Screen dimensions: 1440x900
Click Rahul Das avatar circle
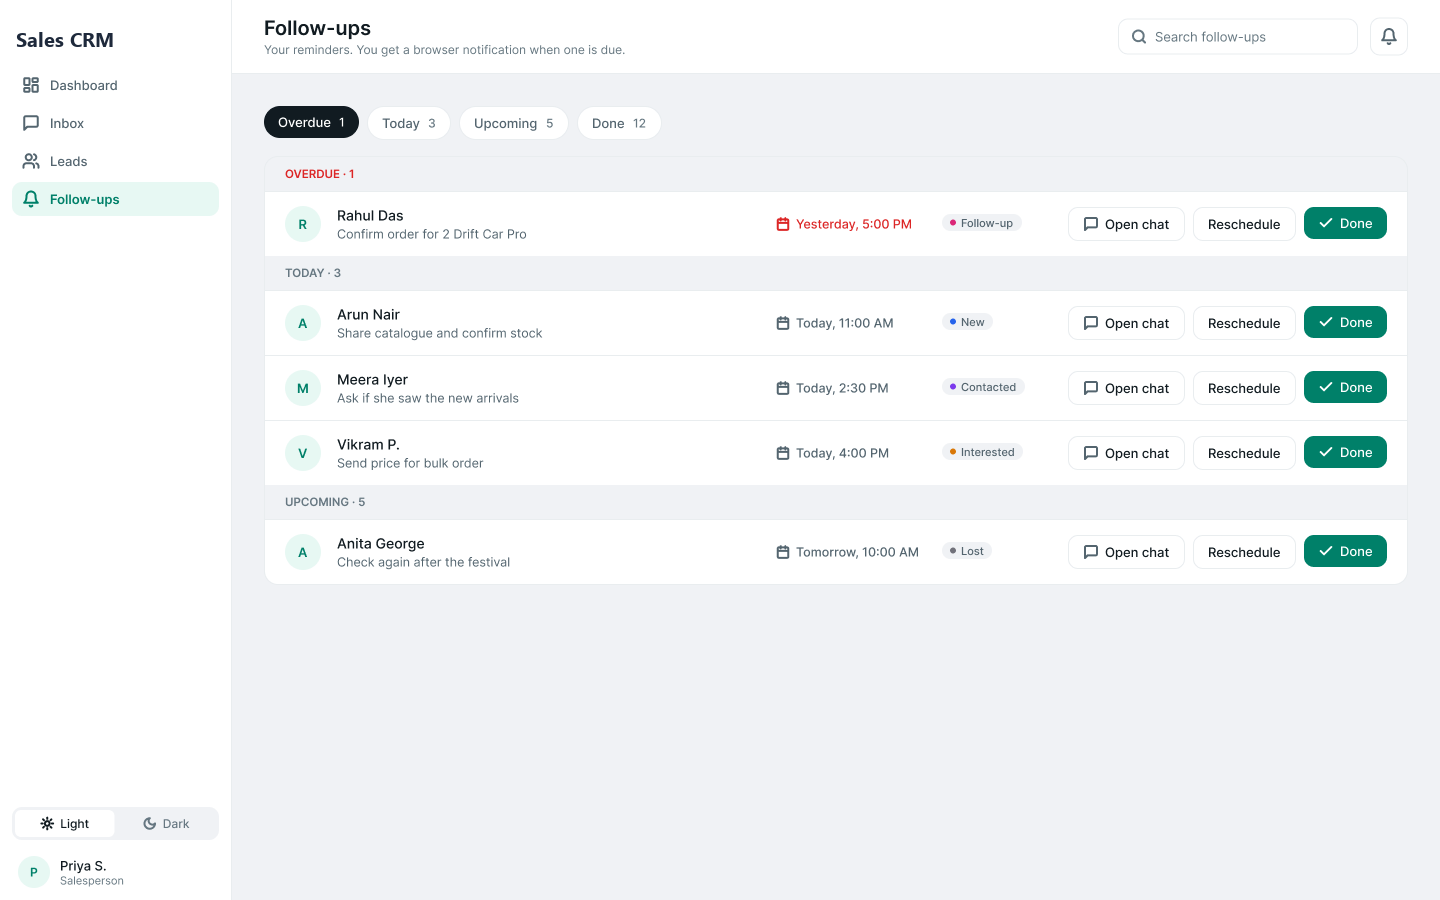click(x=303, y=224)
